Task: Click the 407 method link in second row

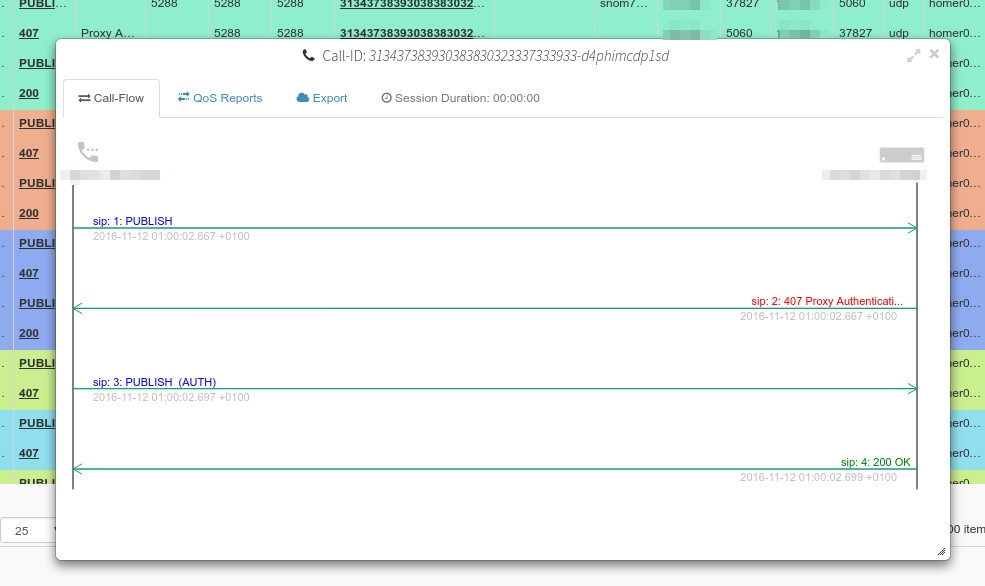Action: 29,33
